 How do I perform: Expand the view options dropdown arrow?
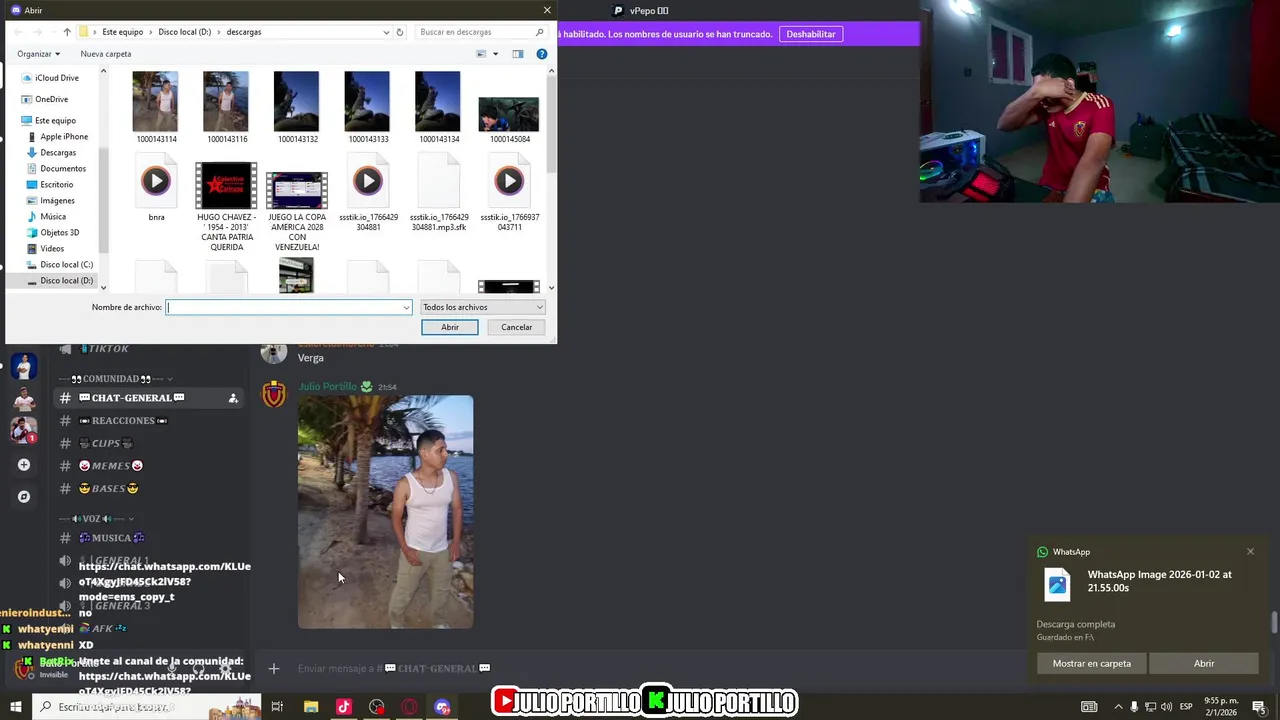click(495, 54)
